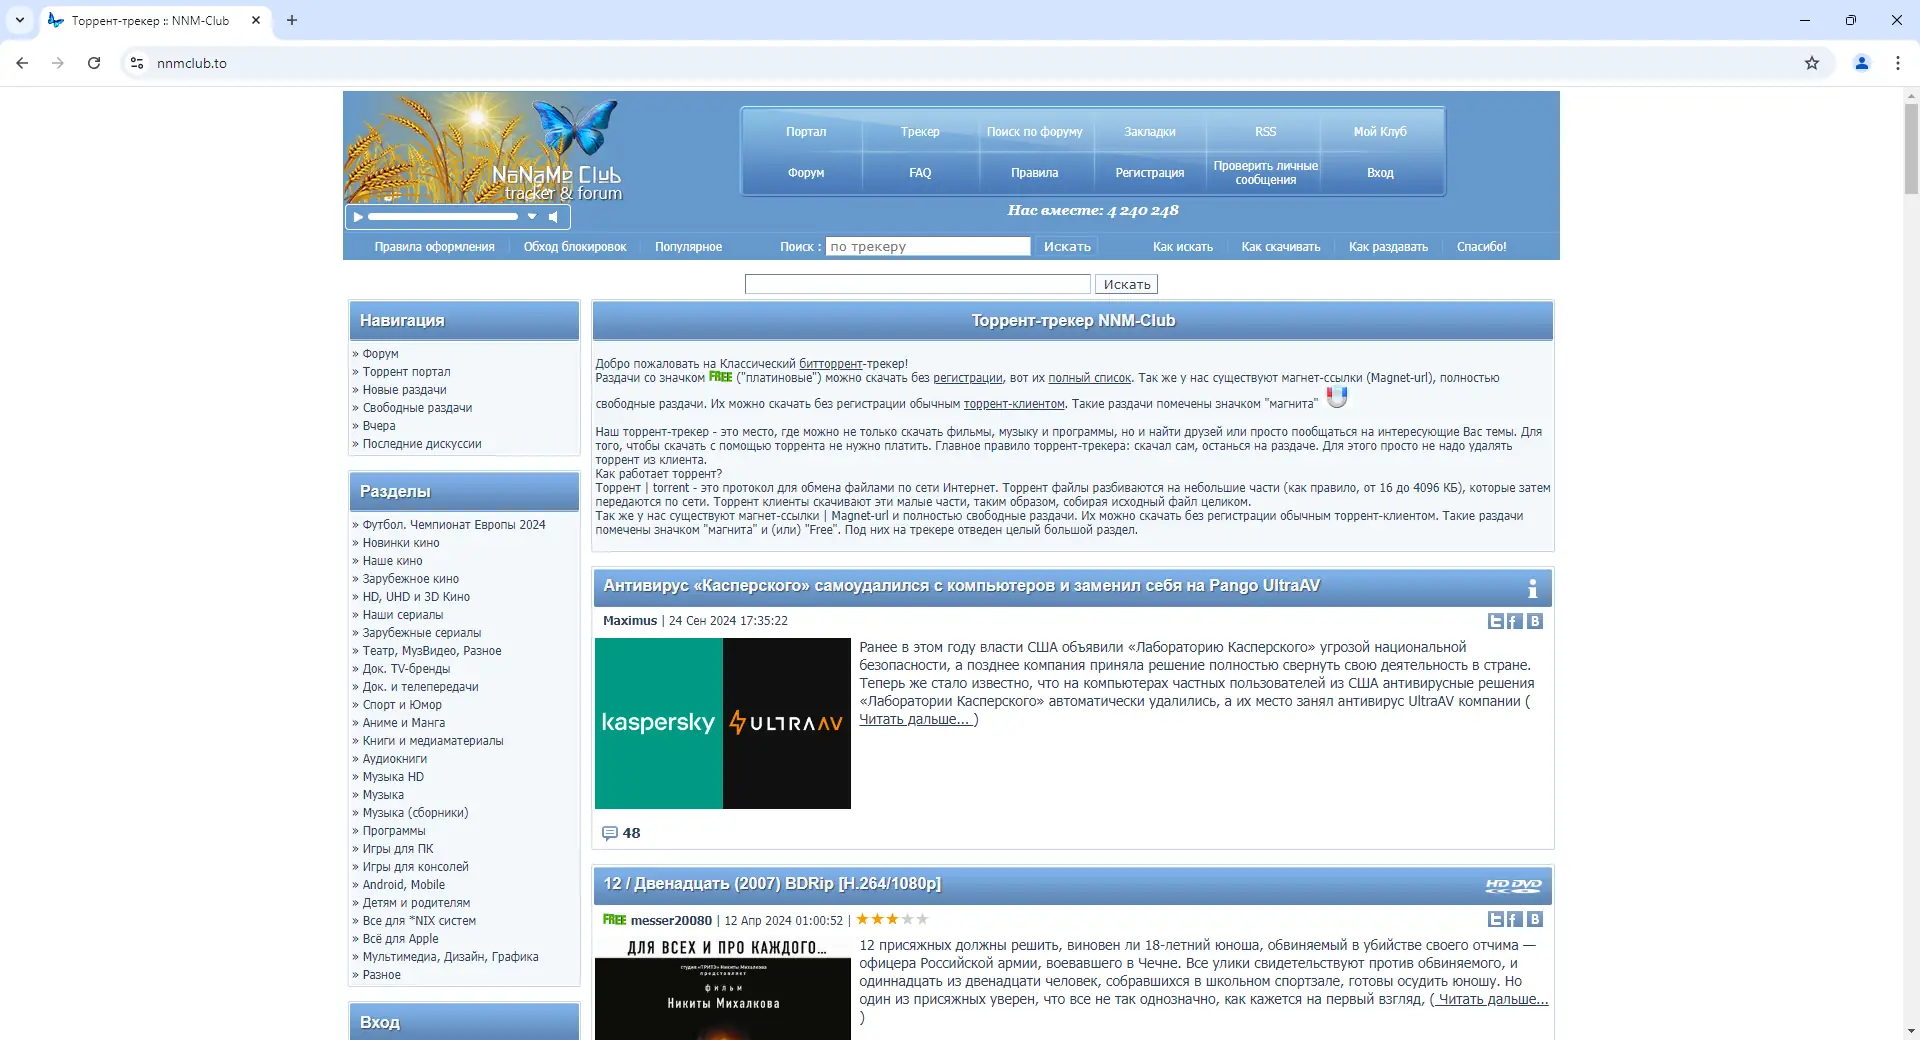
Task: Share Kaspersky news on Facebook
Action: click(1515, 621)
